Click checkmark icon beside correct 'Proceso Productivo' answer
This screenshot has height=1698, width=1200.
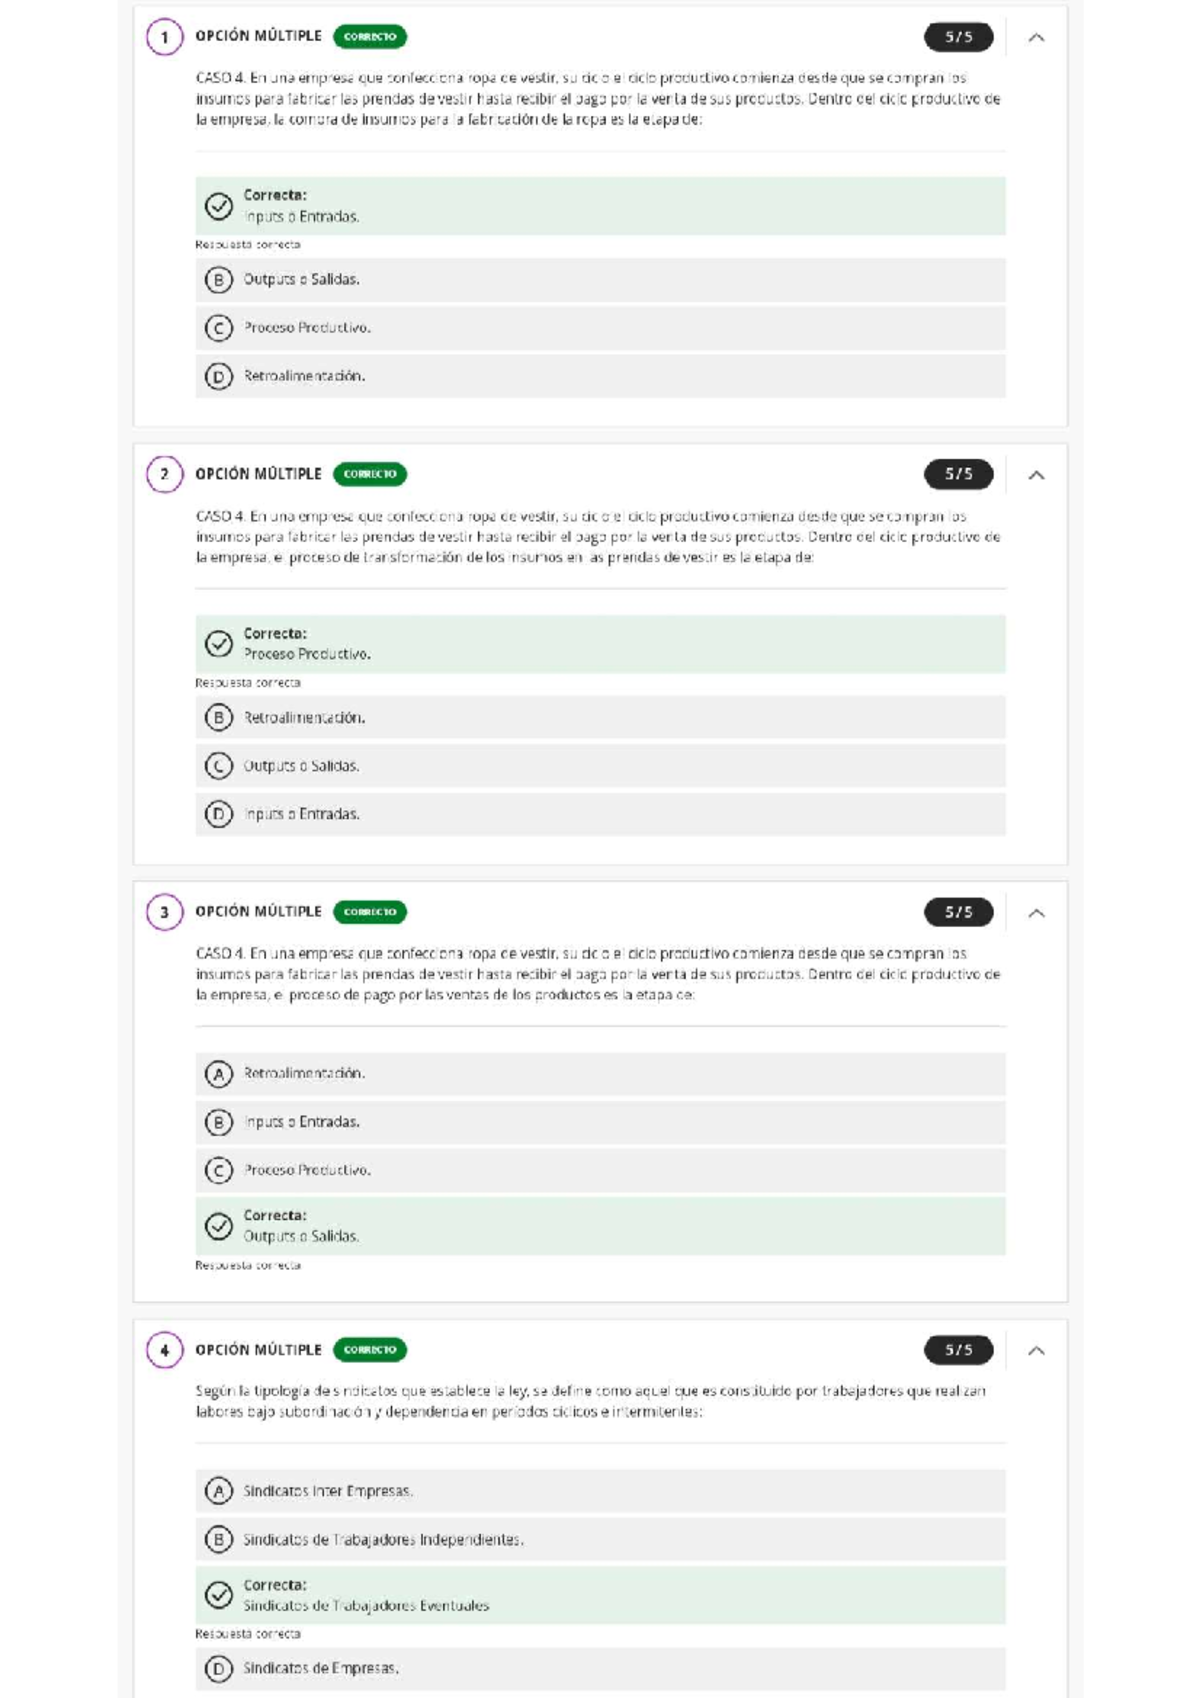coord(219,644)
